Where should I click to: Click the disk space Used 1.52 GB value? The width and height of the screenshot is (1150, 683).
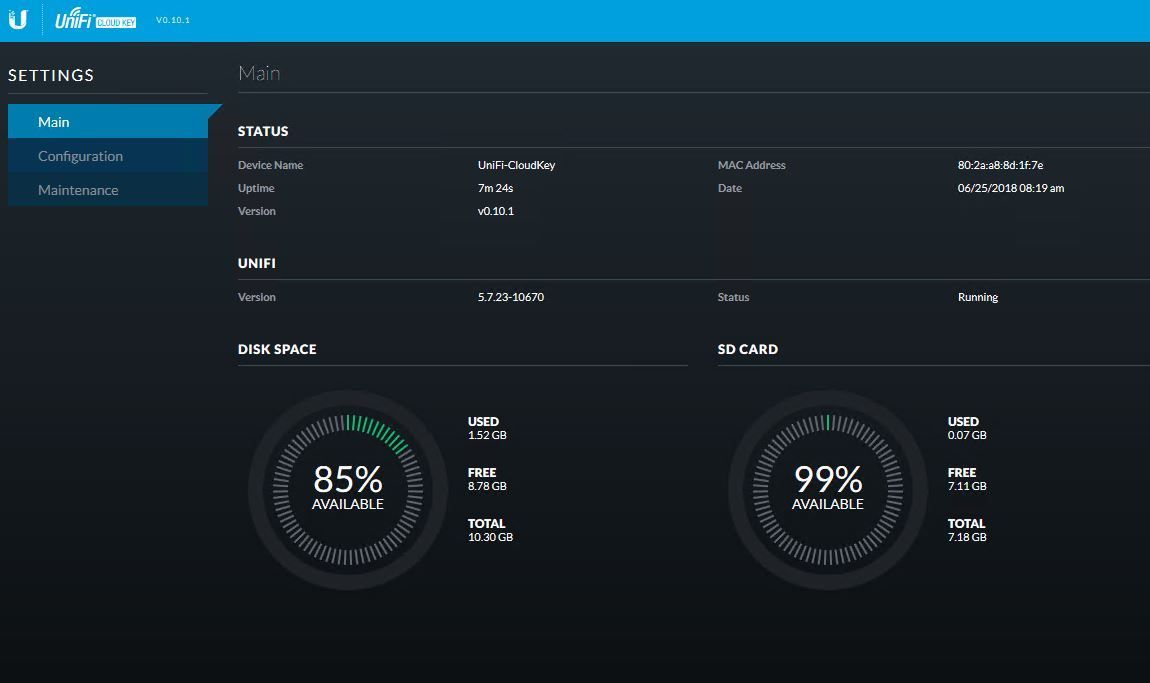(x=487, y=435)
